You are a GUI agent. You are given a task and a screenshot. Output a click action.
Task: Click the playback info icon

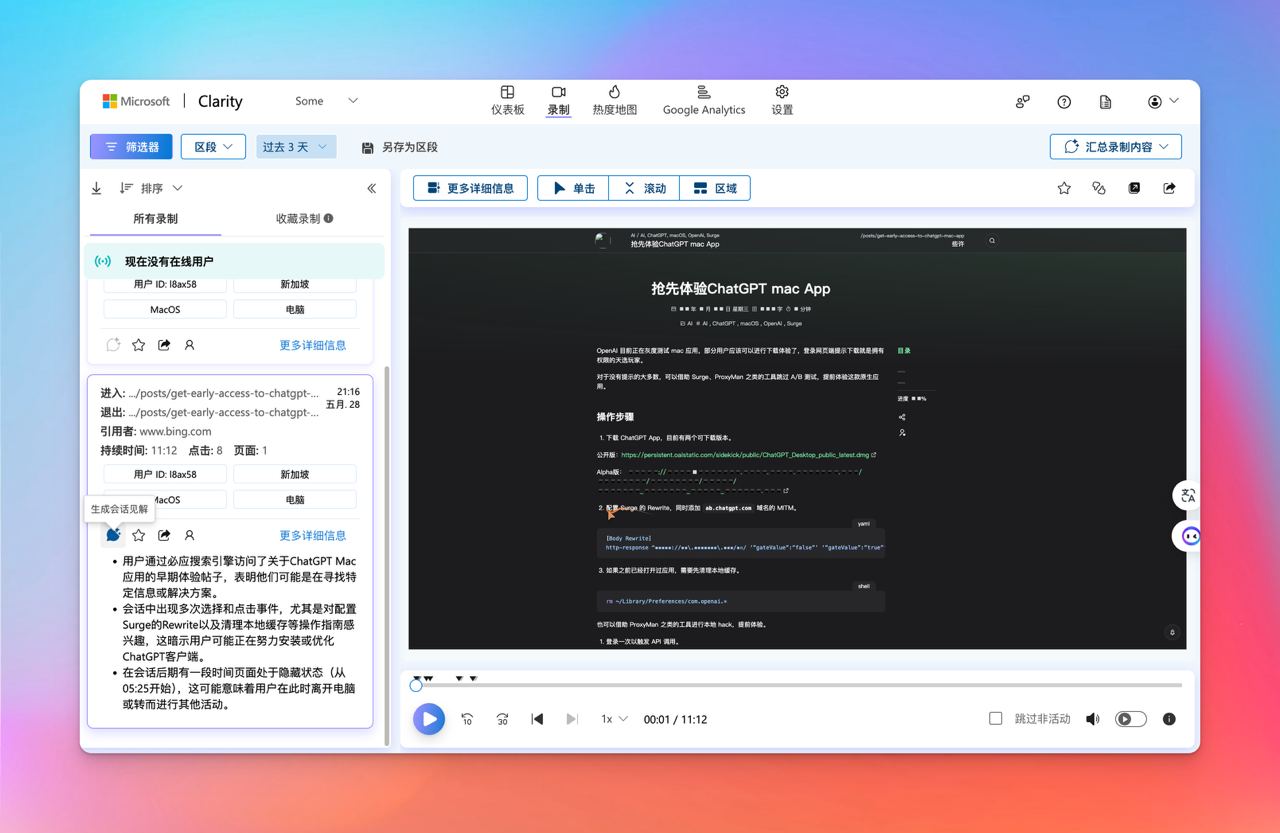click(x=1169, y=719)
